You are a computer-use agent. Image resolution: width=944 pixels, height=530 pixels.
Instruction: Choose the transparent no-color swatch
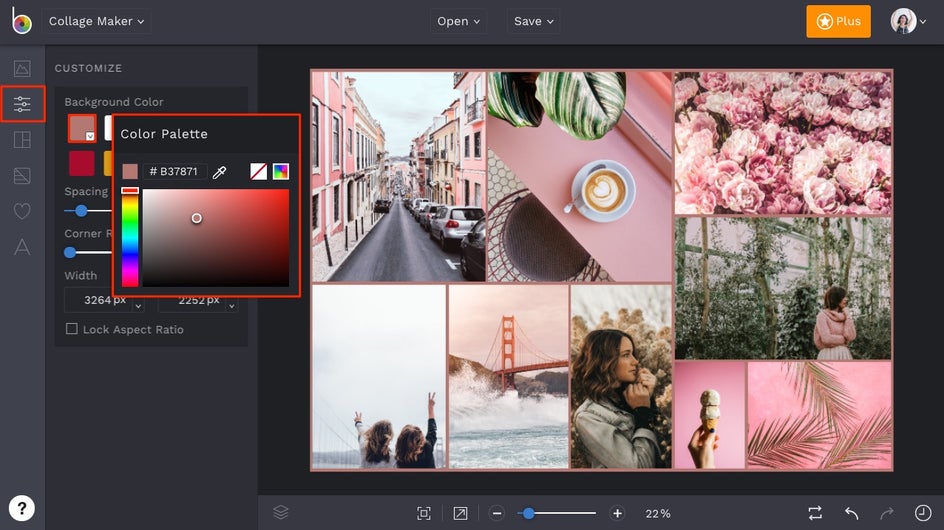[x=258, y=172]
